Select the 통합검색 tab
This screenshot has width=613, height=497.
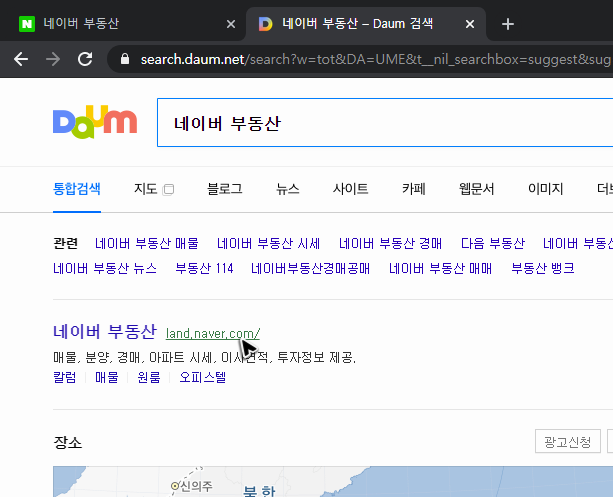[77, 189]
